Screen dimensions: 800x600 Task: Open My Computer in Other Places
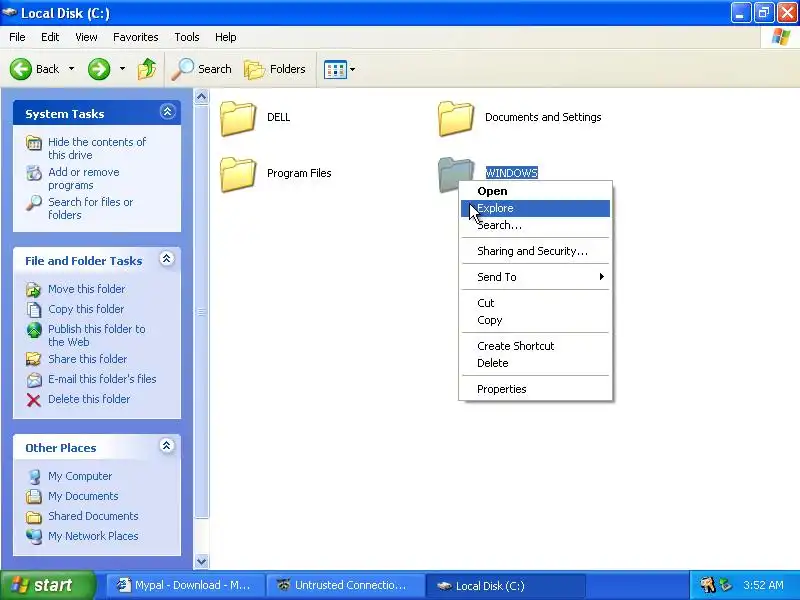point(80,476)
